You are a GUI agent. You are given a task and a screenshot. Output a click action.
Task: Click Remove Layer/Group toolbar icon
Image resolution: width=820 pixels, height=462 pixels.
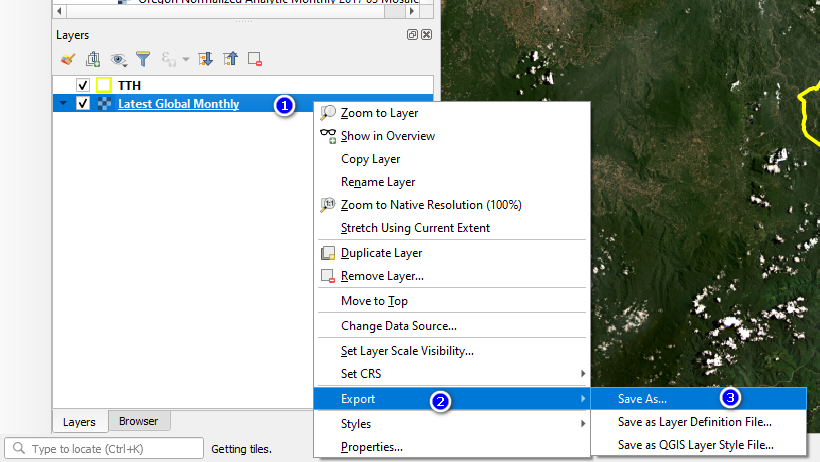tap(255, 59)
